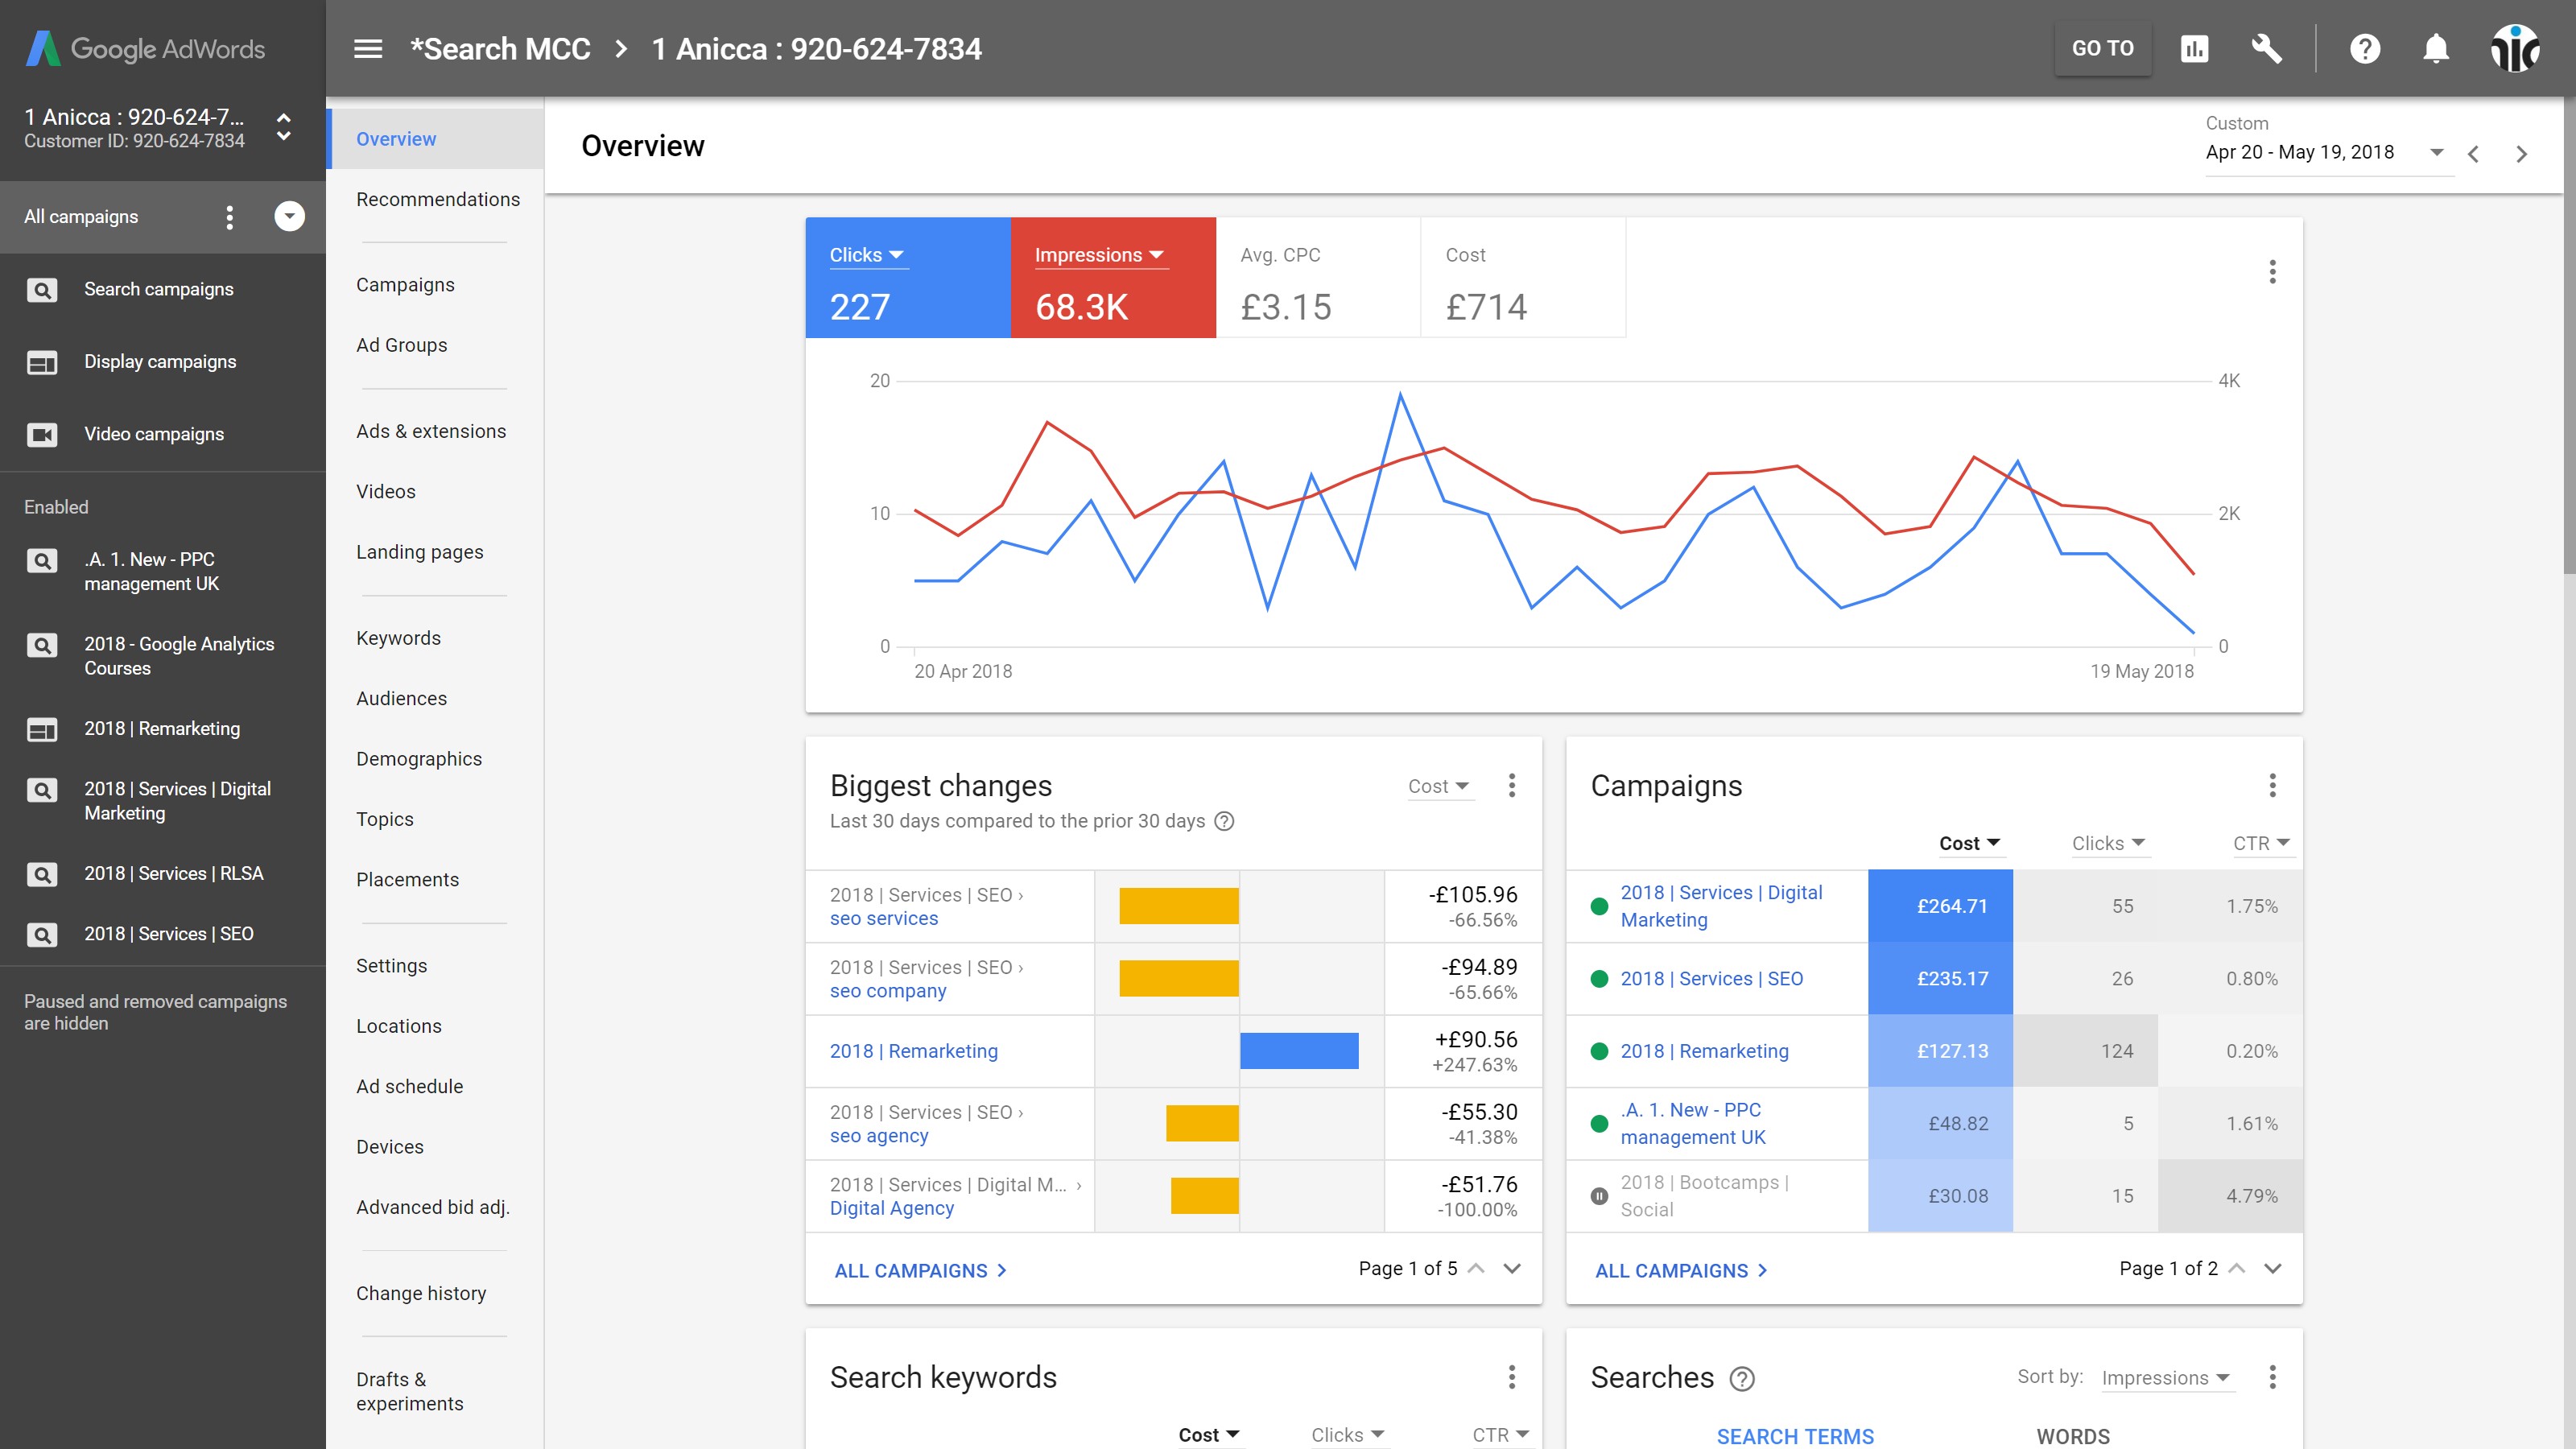The image size is (2576, 1449).
Task: Click the video campaigns icon
Action: [44, 433]
